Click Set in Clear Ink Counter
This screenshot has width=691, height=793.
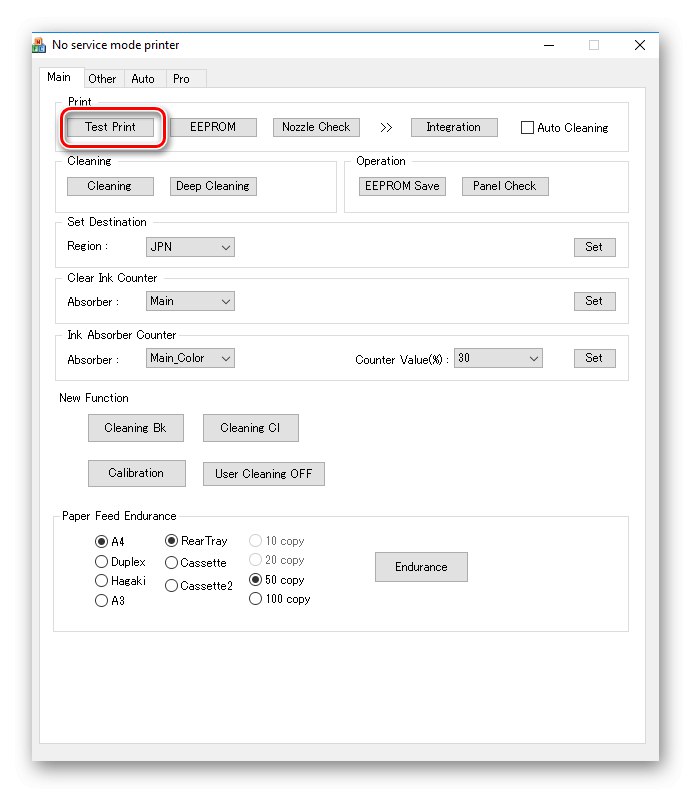tap(594, 301)
